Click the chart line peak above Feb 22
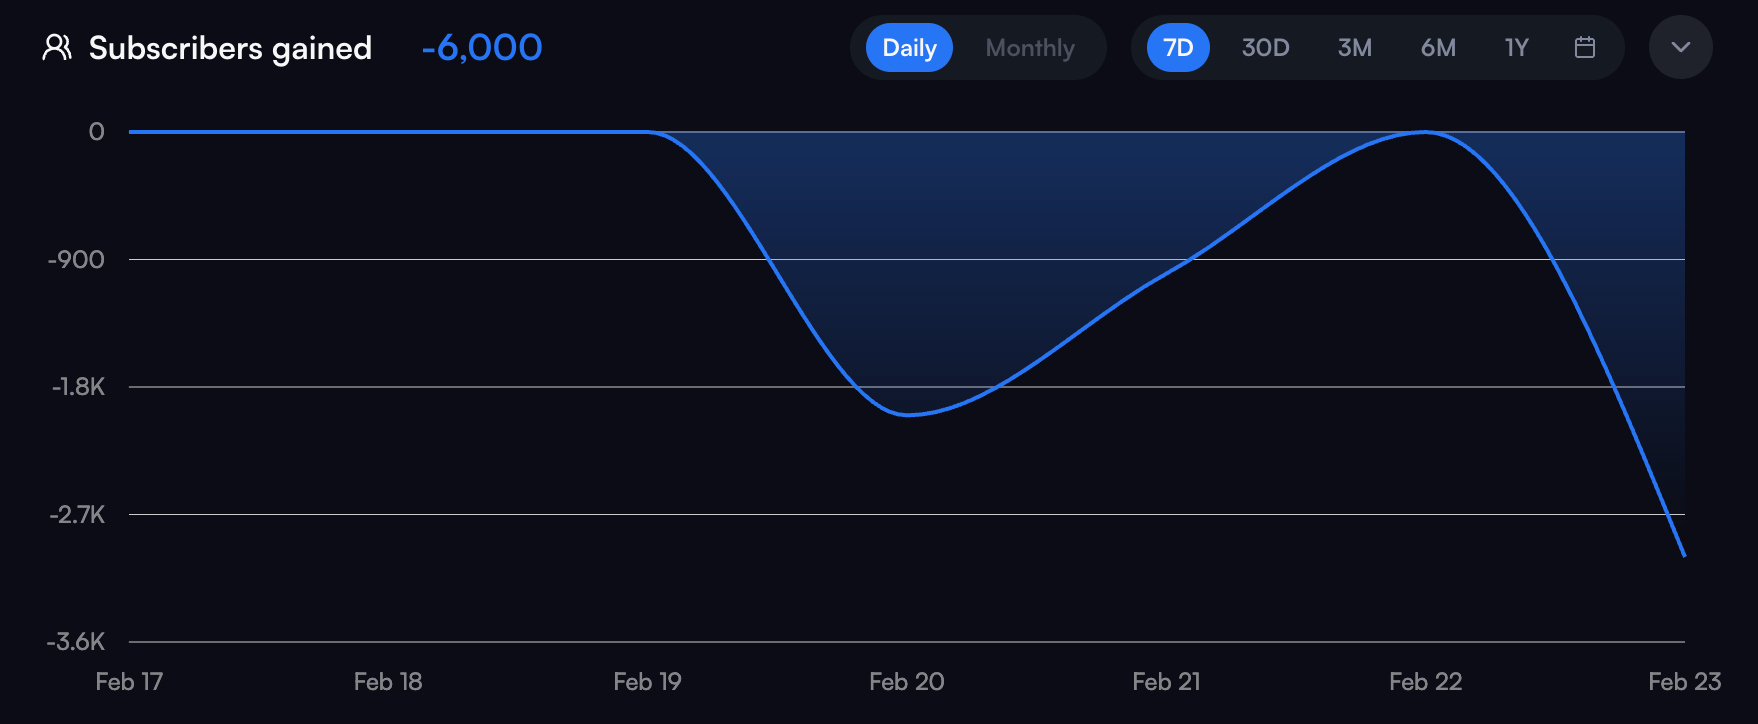 (x=1425, y=132)
